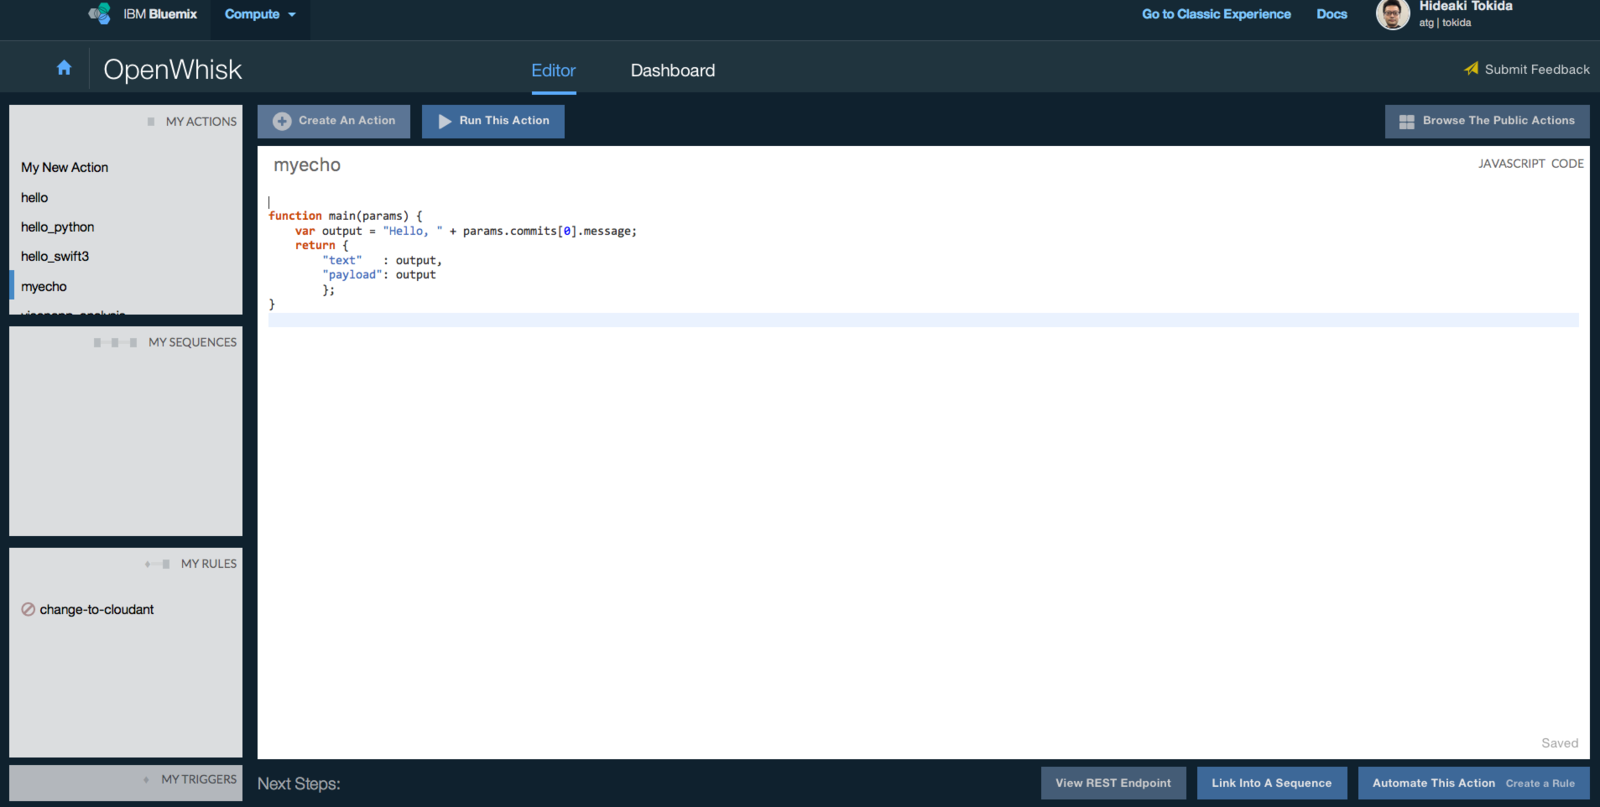This screenshot has height=807, width=1600.
Task: Go to the home icon beside OpenWhisk
Action: [x=64, y=67]
